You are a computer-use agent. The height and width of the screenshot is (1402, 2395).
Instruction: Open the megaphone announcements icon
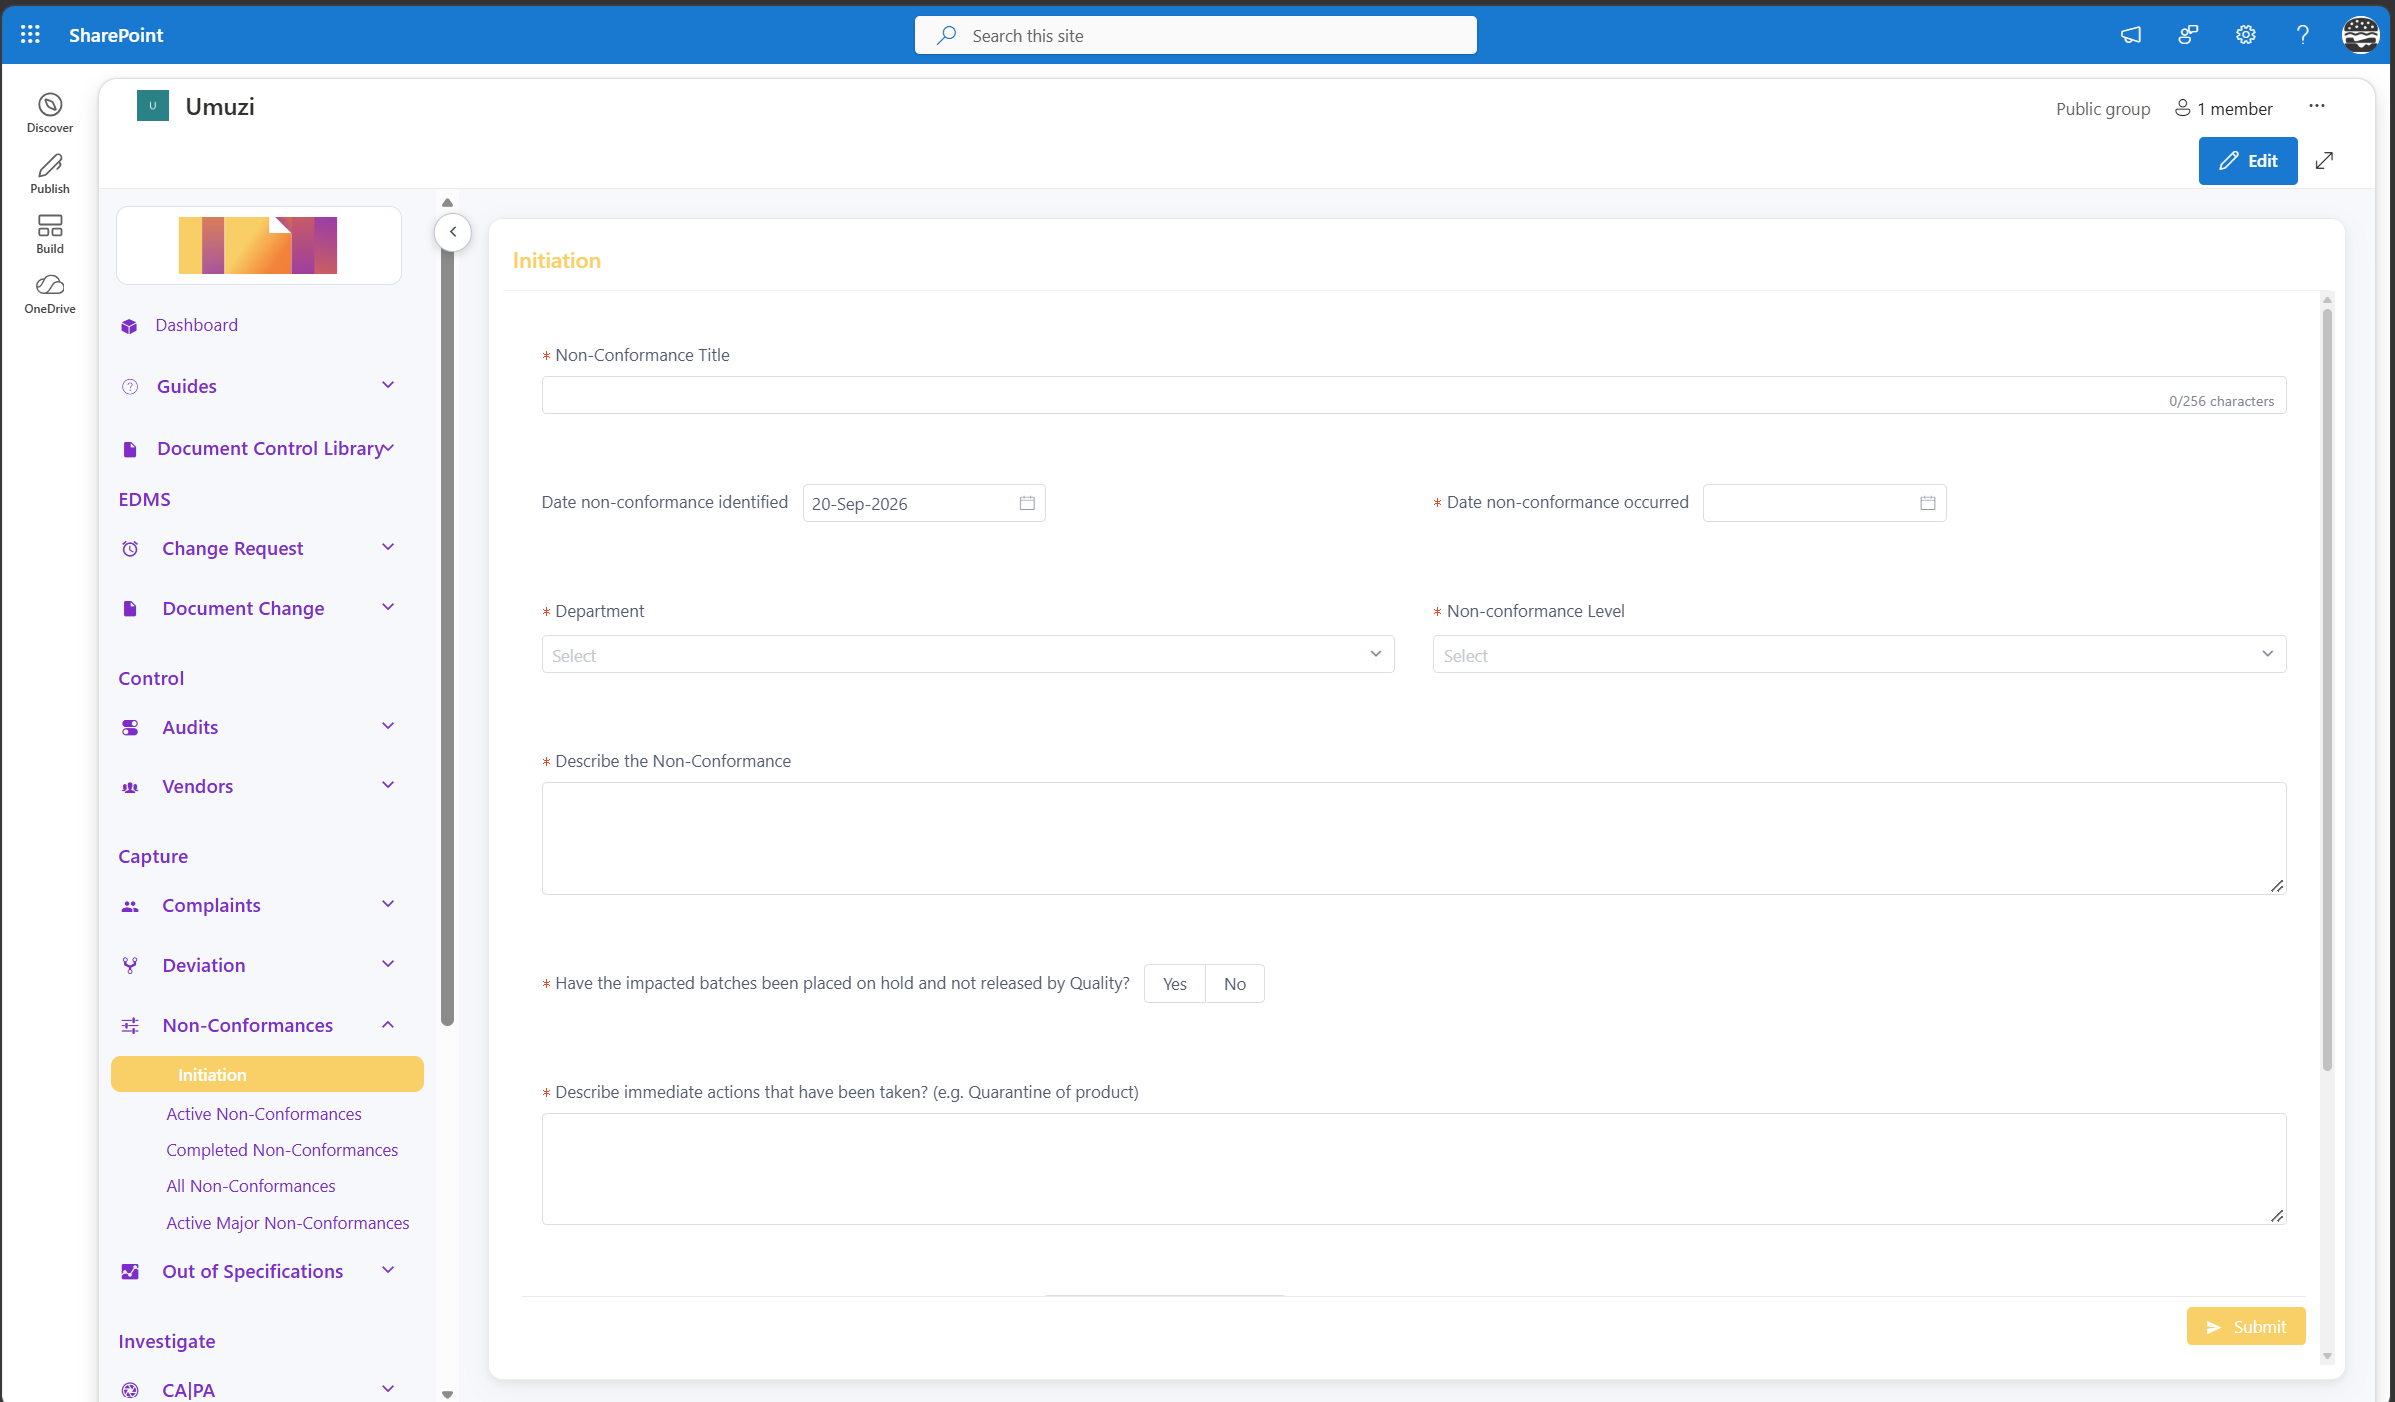click(2131, 35)
